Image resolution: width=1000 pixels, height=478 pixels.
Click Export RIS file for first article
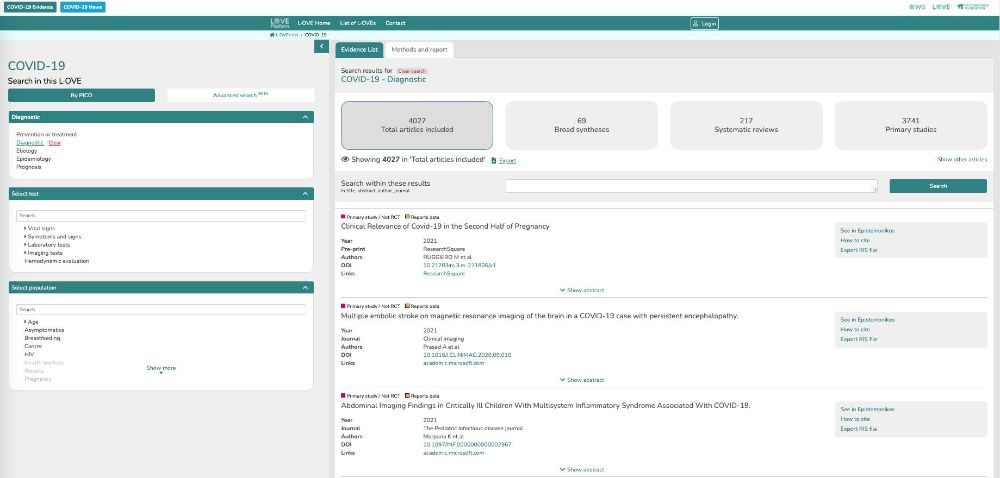[858, 249]
